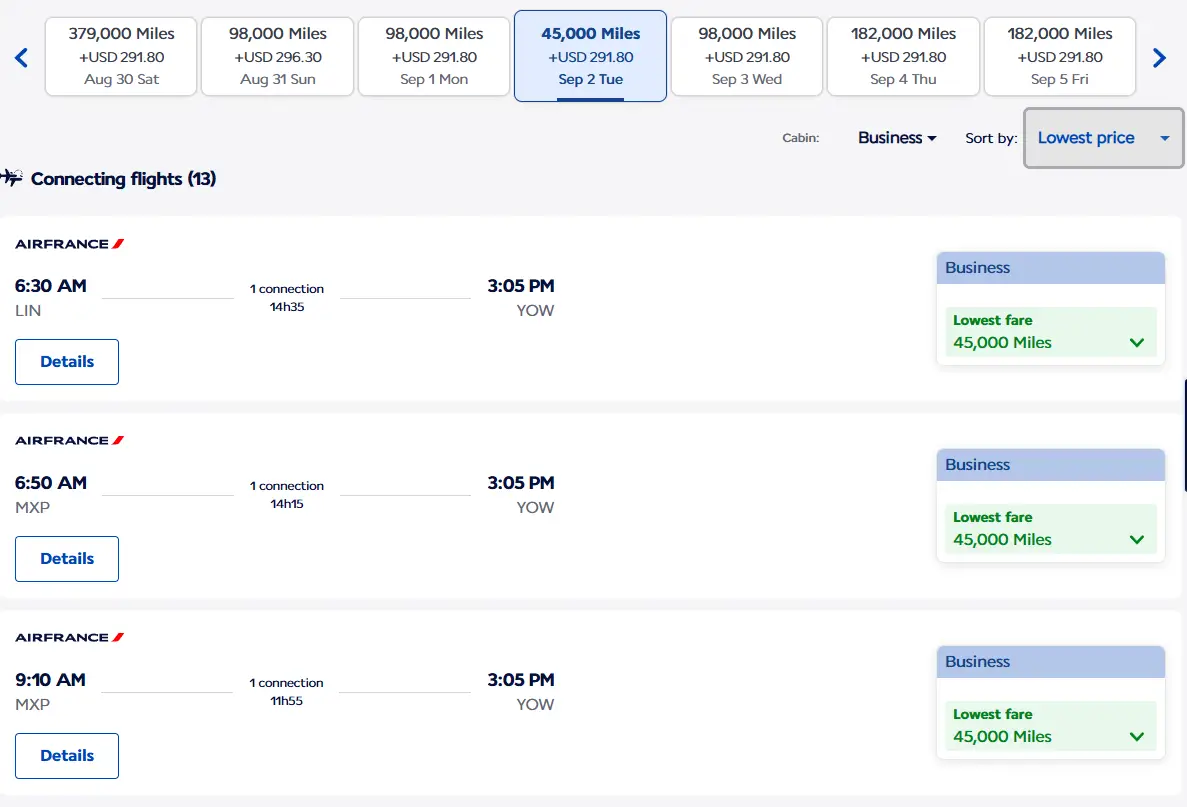This screenshot has height=807, width=1187.
Task: Click the connecting flights airplane icon
Action: point(12,178)
